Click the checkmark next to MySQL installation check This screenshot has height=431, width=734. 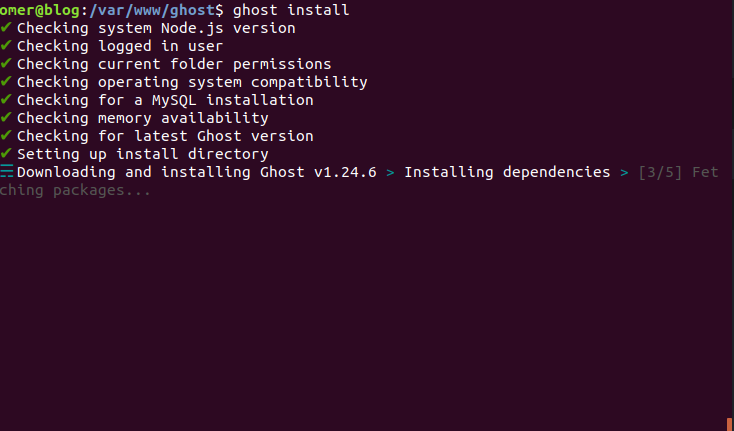[x=6, y=99]
